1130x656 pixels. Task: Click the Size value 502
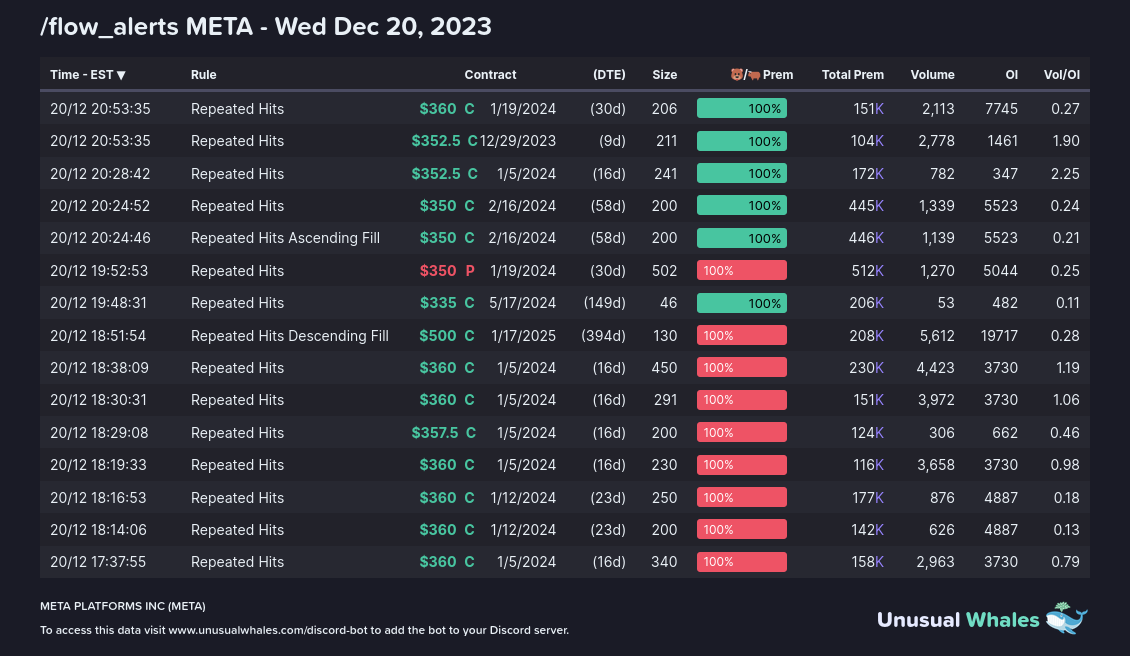[664, 271]
